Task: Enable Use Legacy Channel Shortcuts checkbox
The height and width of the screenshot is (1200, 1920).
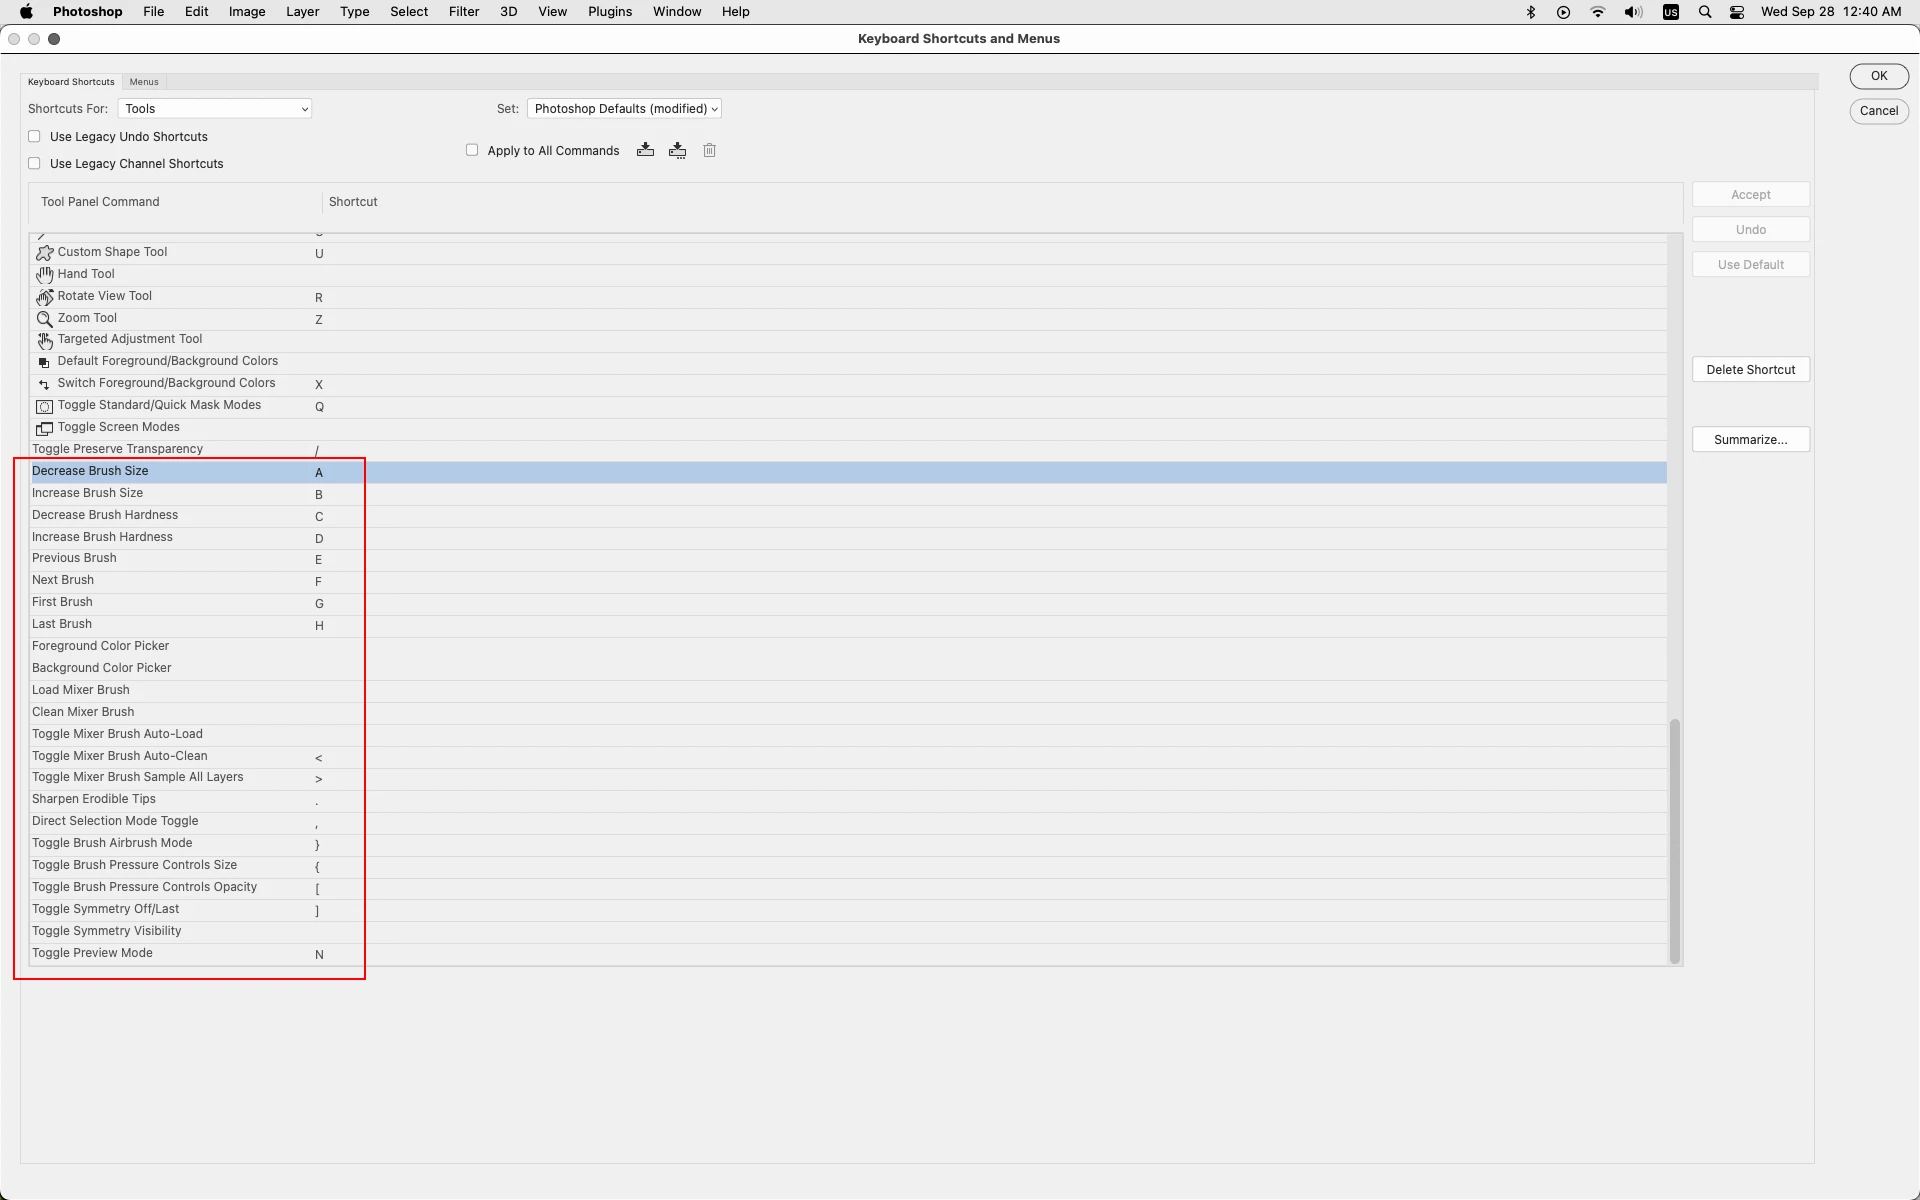Action: 35,163
